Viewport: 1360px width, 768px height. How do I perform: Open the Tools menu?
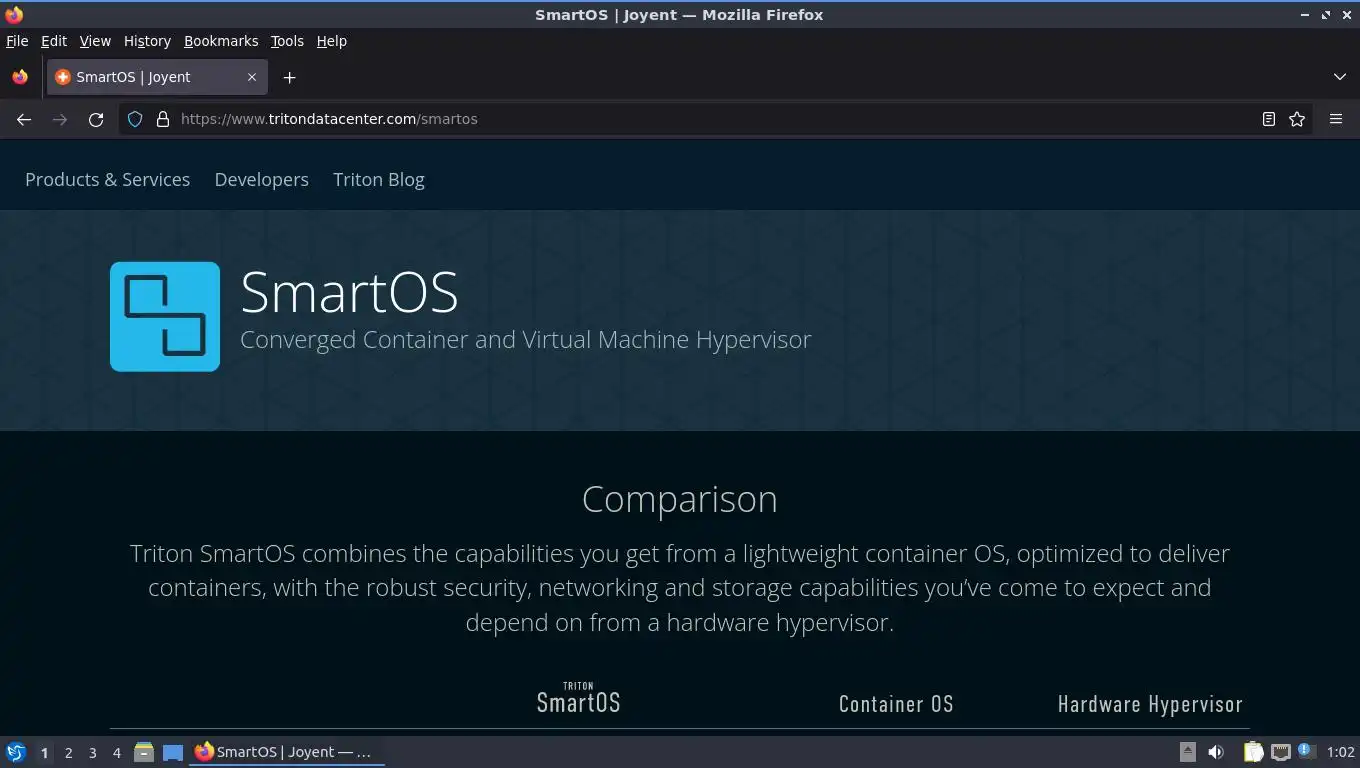287,41
